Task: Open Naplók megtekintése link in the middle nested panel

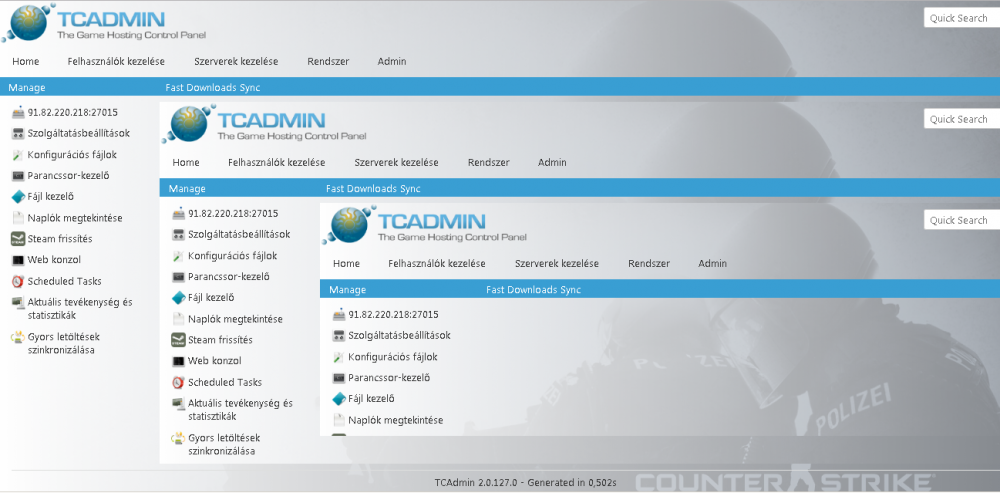Action: pyautogui.click(x=235, y=319)
